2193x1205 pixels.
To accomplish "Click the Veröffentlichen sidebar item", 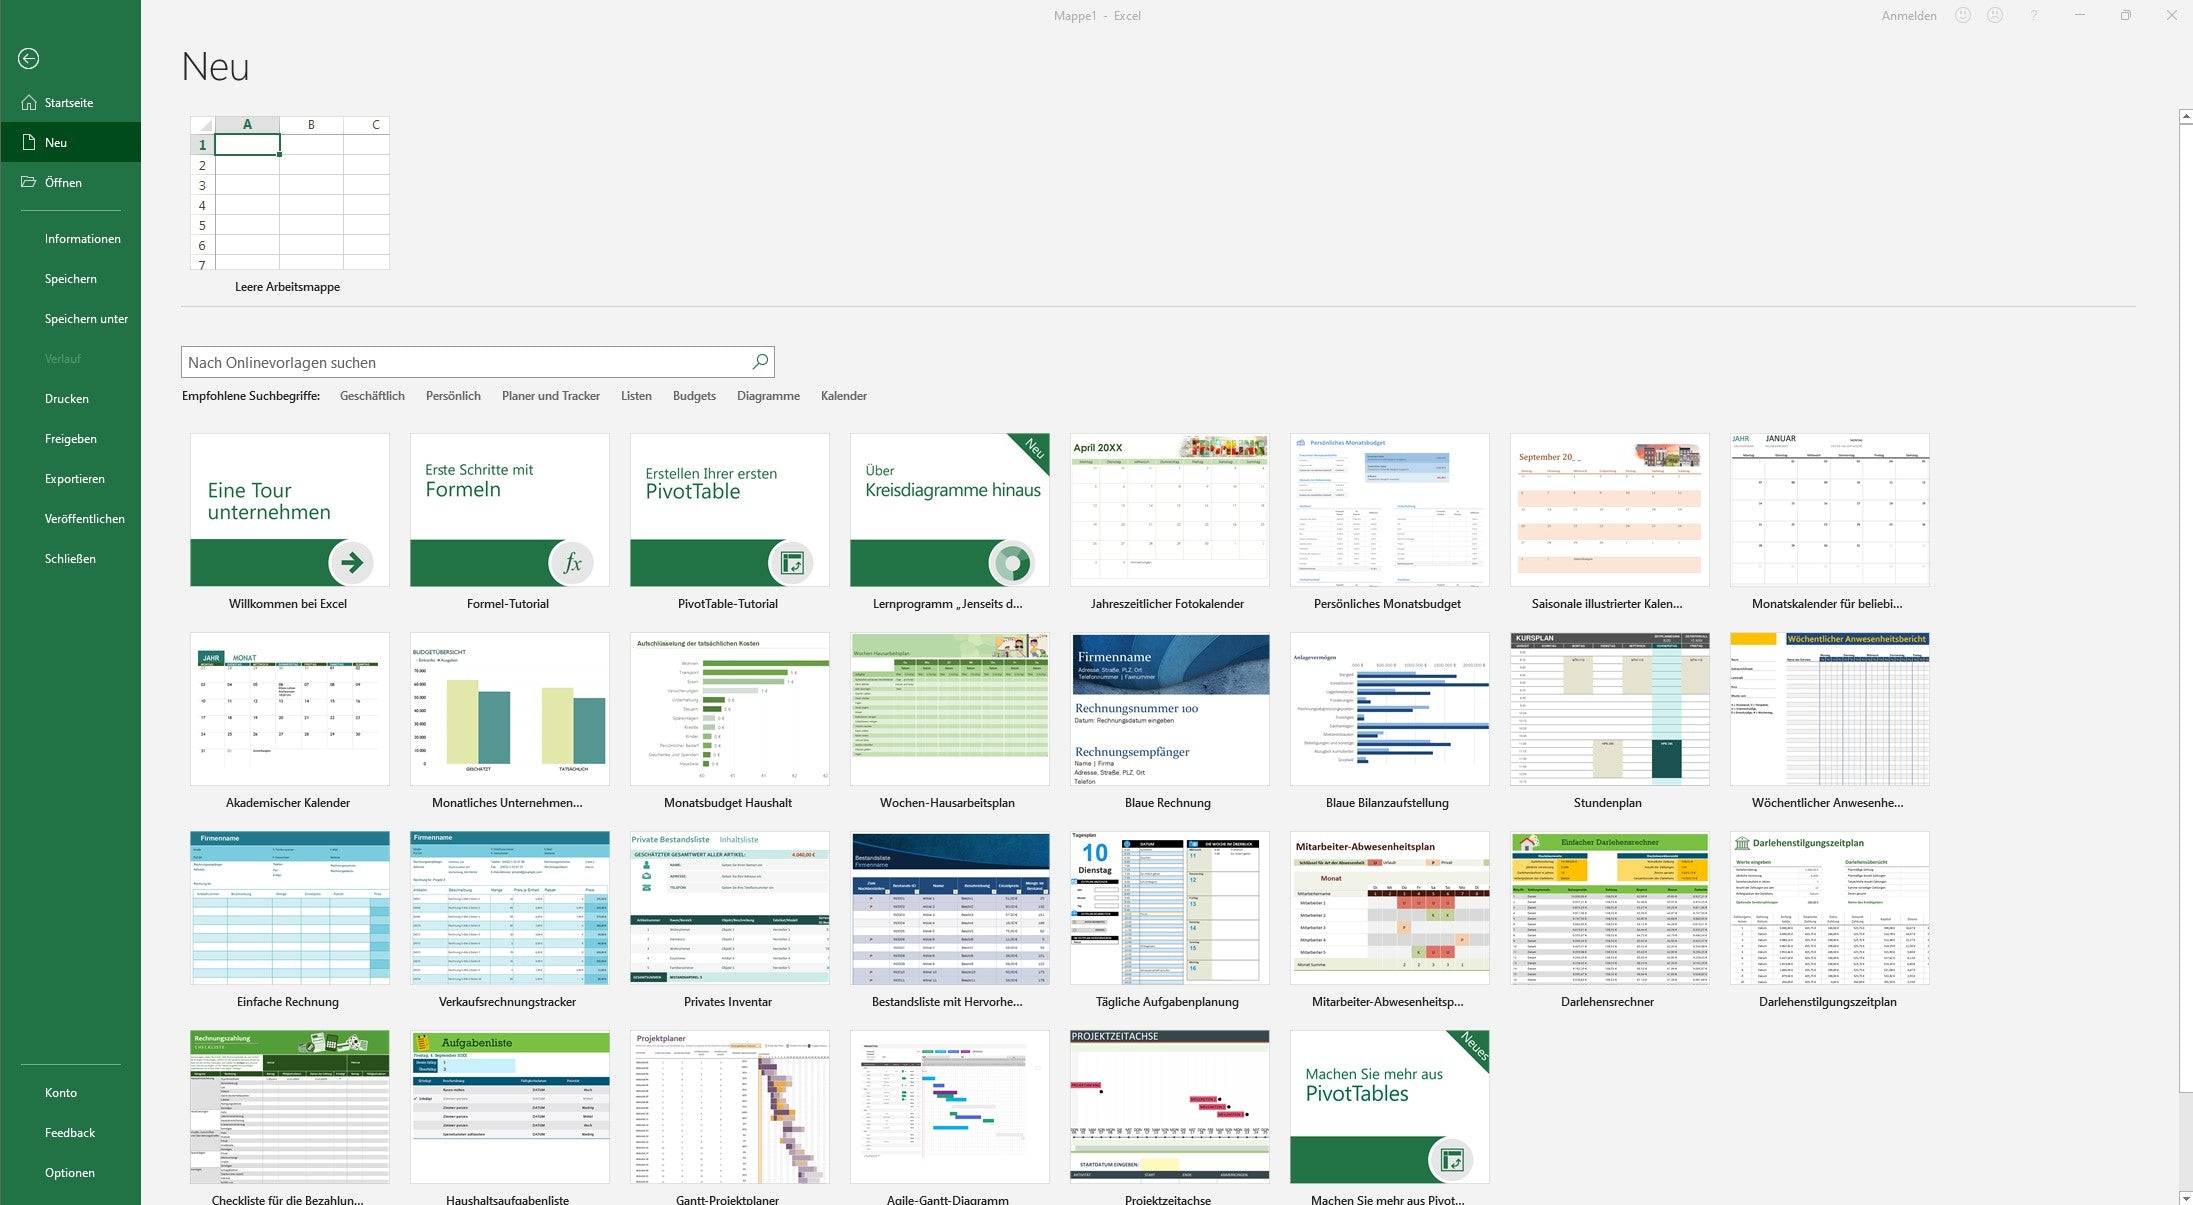I will pyautogui.click(x=85, y=518).
